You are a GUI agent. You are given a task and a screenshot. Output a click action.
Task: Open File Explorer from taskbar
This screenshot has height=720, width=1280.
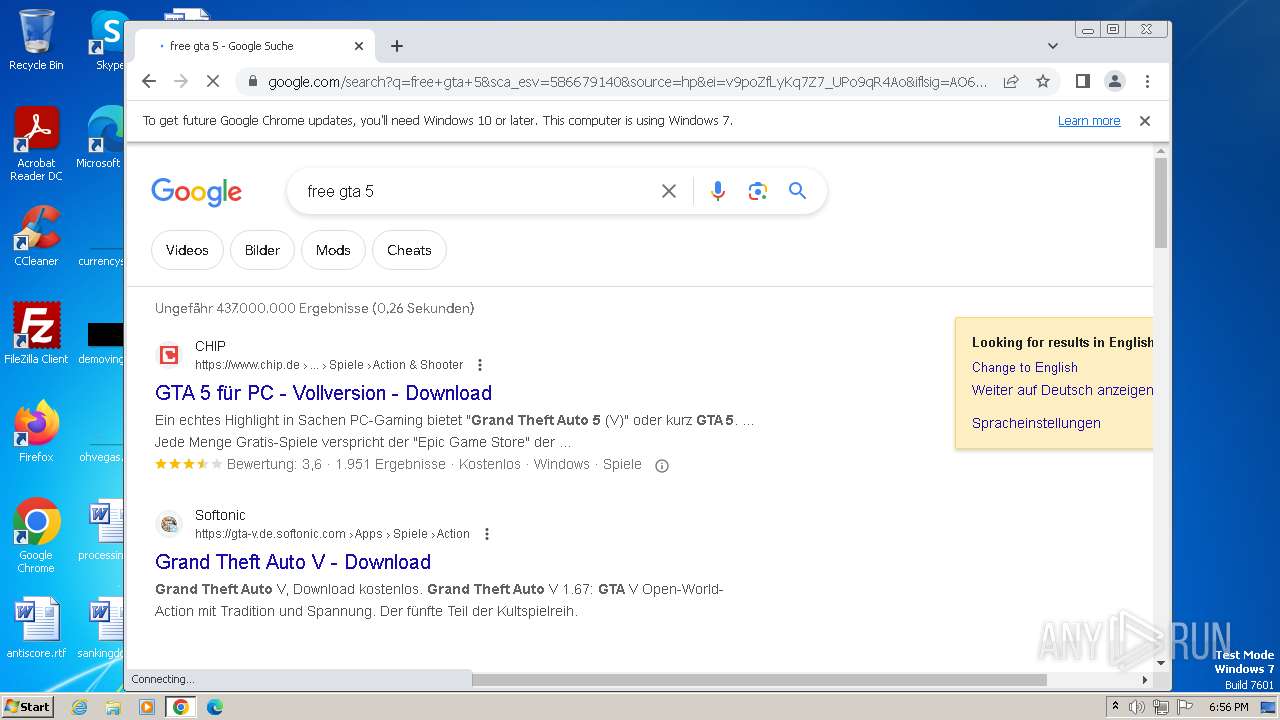tap(113, 707)
